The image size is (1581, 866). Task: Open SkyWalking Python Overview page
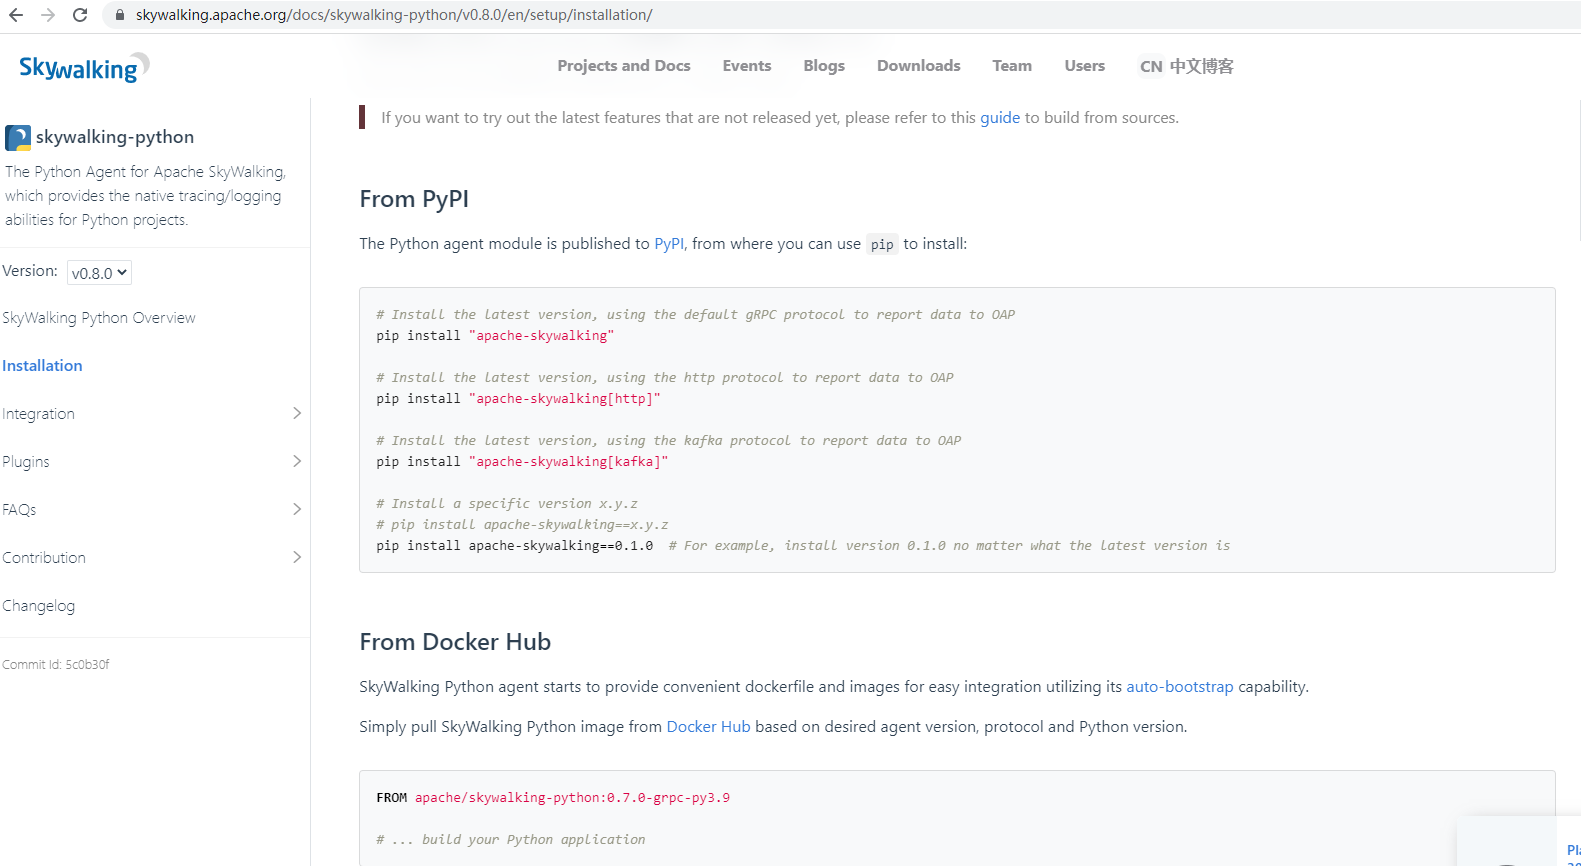coord(99,318)
